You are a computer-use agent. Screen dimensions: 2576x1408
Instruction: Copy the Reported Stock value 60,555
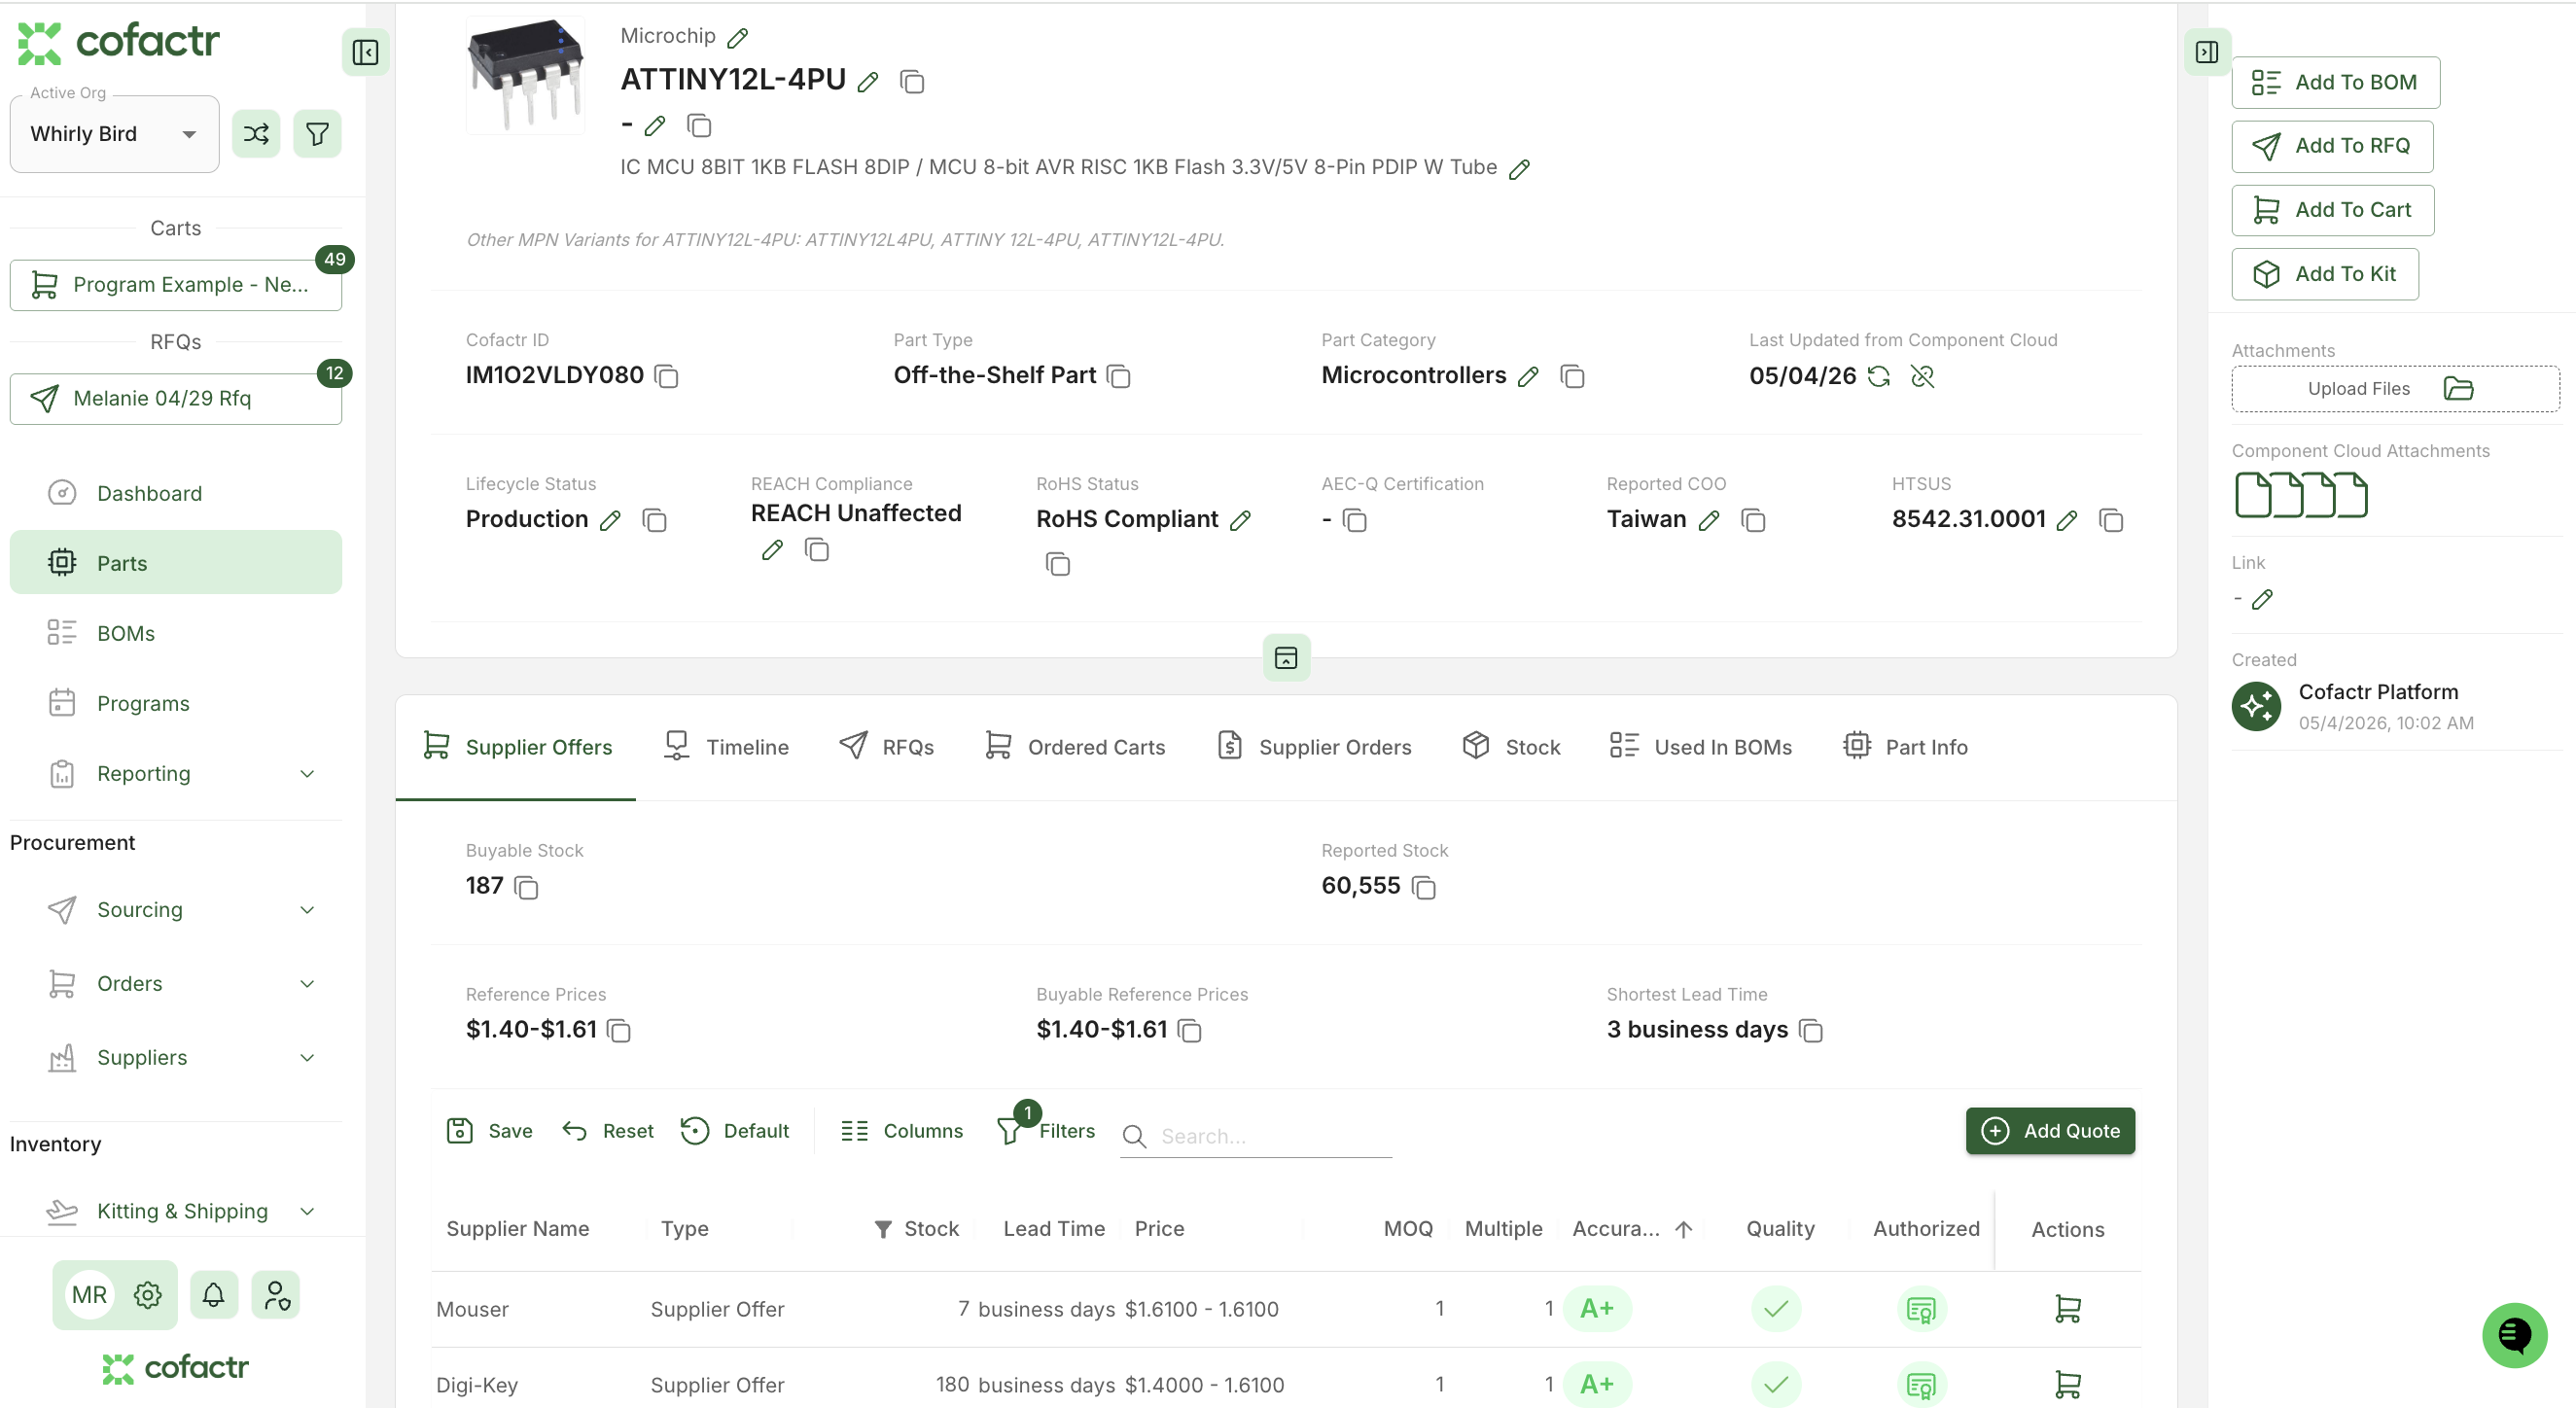click(1424, 888)
